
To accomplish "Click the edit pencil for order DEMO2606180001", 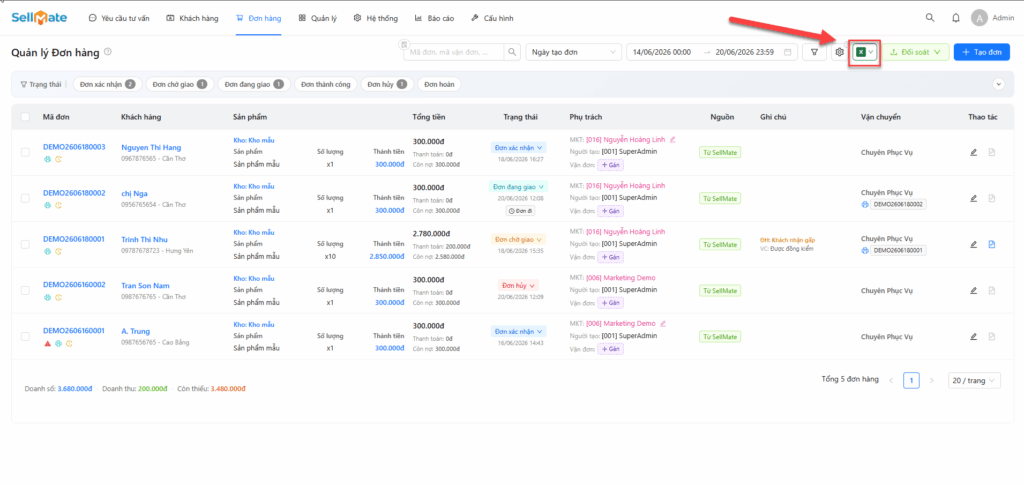I will (973, 244).
